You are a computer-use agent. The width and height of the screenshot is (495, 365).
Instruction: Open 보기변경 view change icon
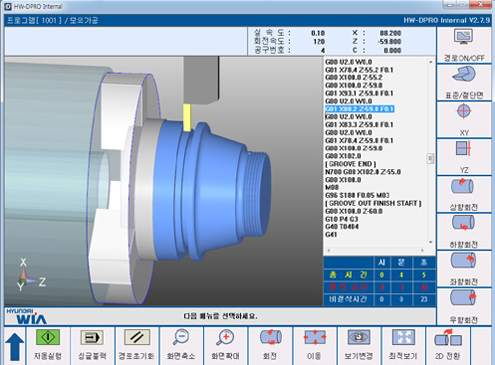[x=359, y=337]
